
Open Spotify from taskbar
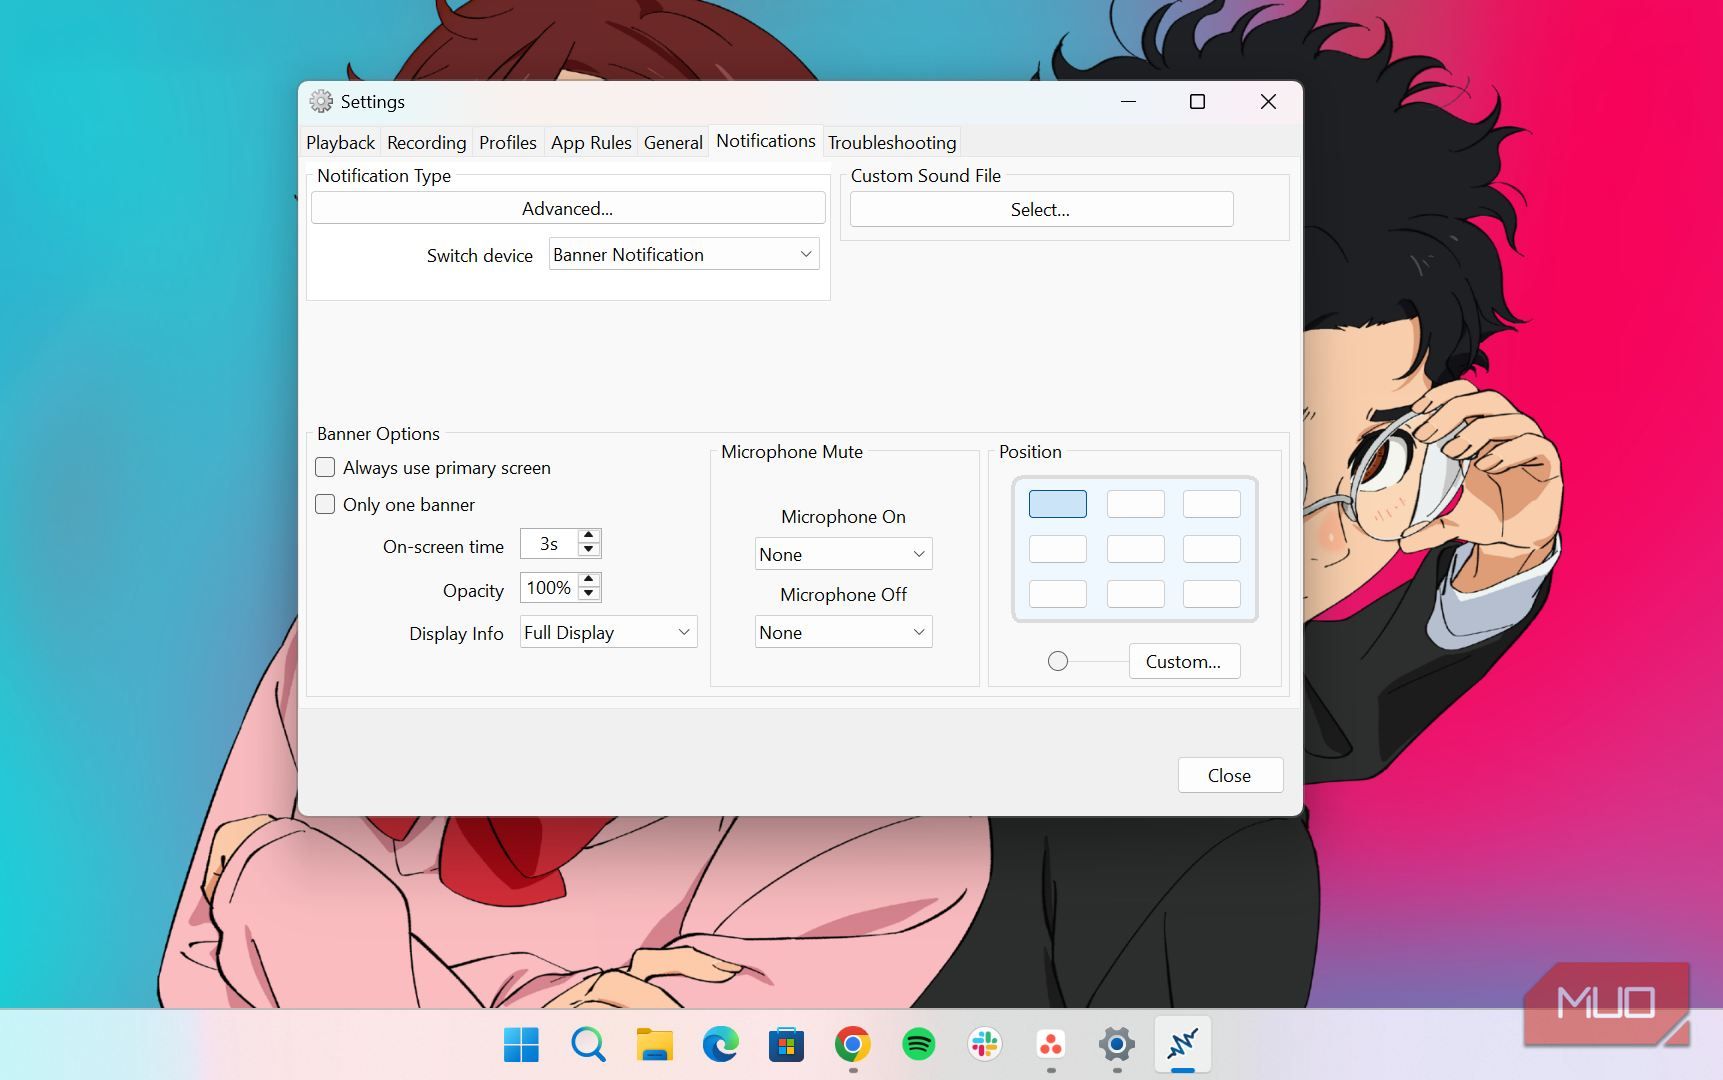[918, 1045]
